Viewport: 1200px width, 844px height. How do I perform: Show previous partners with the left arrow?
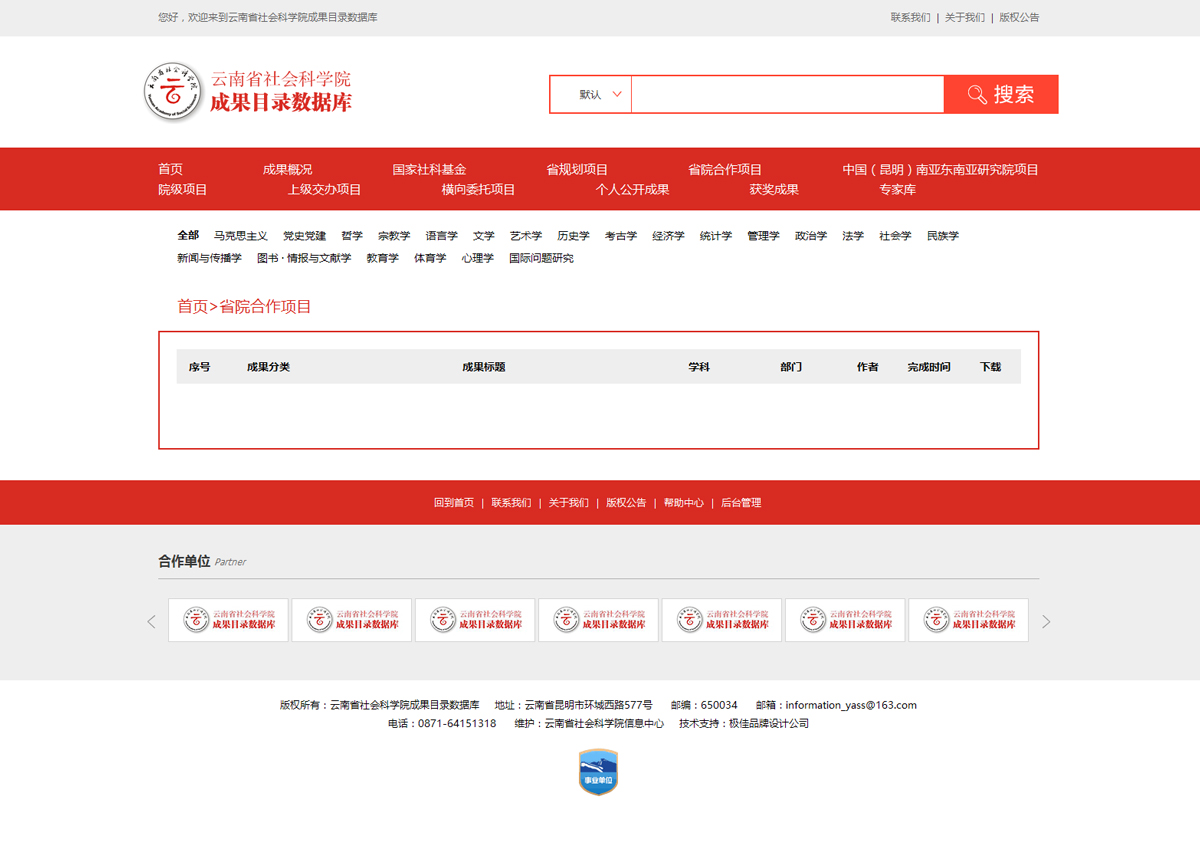click(152, 621)
